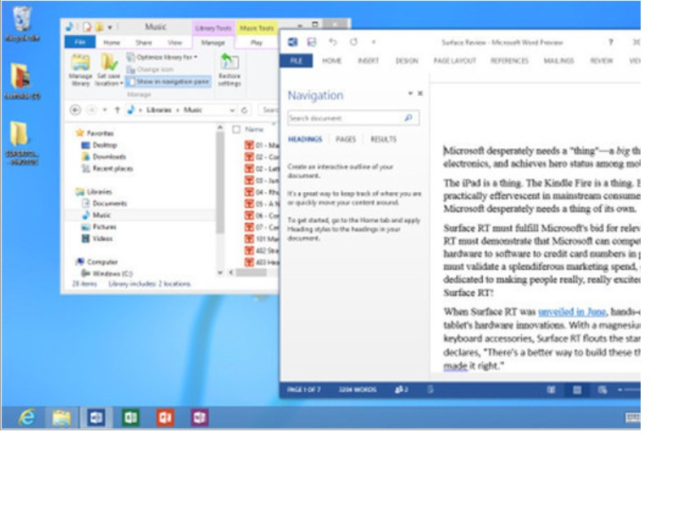Switch to Word INSERT tab

368,61
